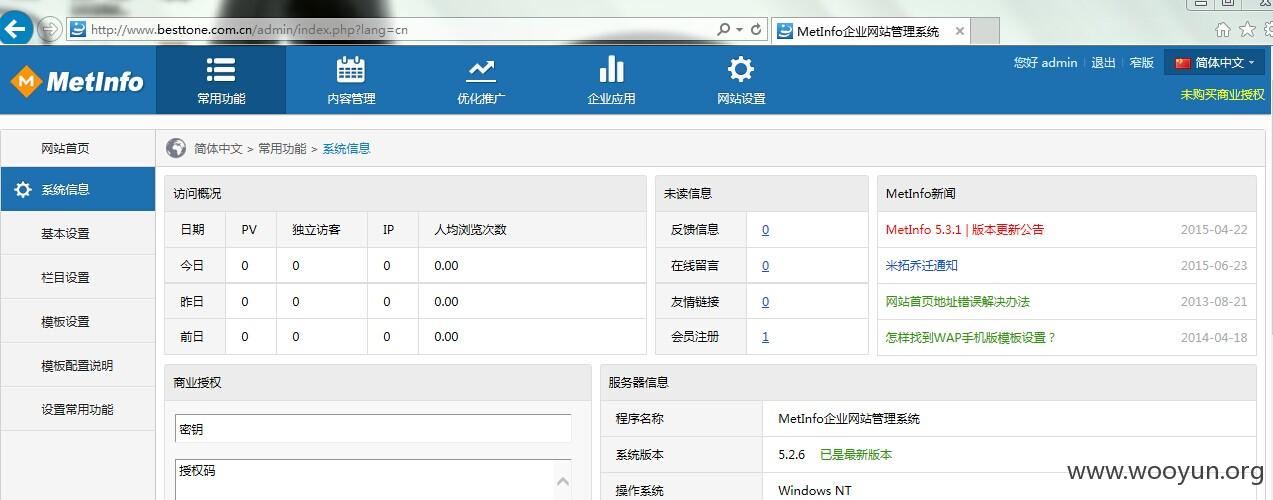
Task: Click 系统信息 in the breadcrumb
Action: coord(346,148)
